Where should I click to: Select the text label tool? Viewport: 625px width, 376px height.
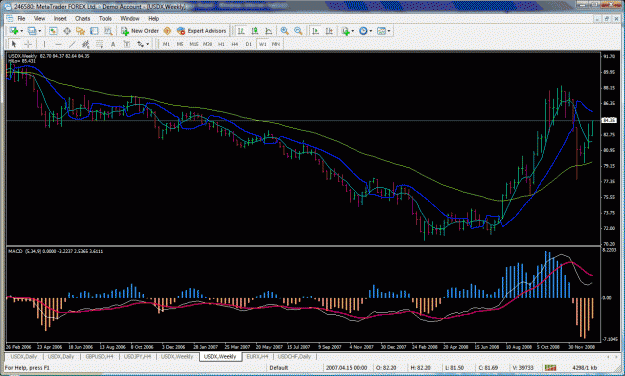(x=127, y=44)
